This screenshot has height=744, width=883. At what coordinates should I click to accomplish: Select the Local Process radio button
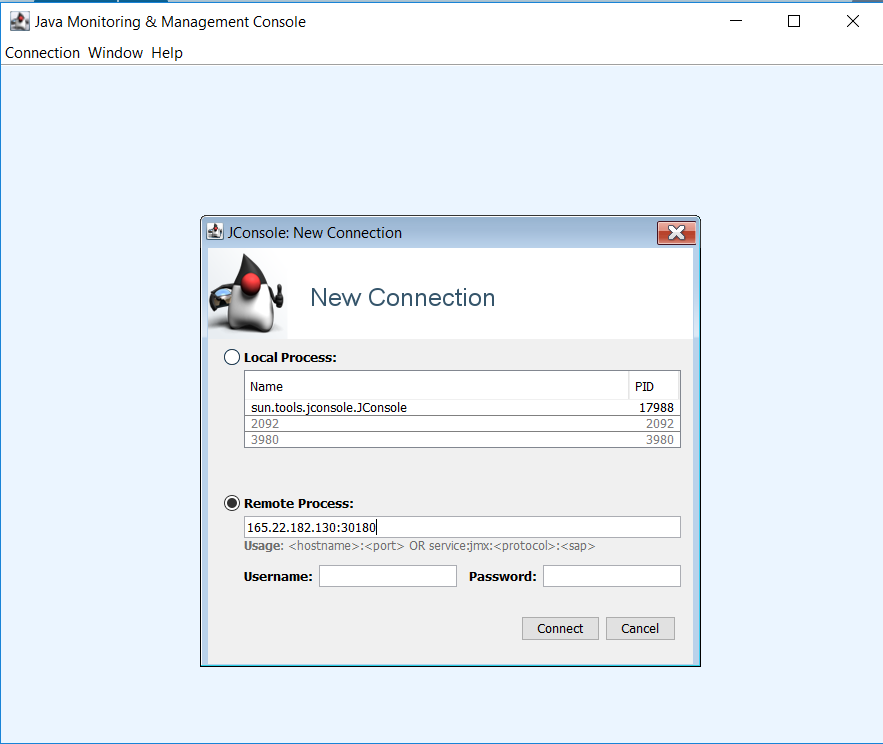[x=232, y=357]
